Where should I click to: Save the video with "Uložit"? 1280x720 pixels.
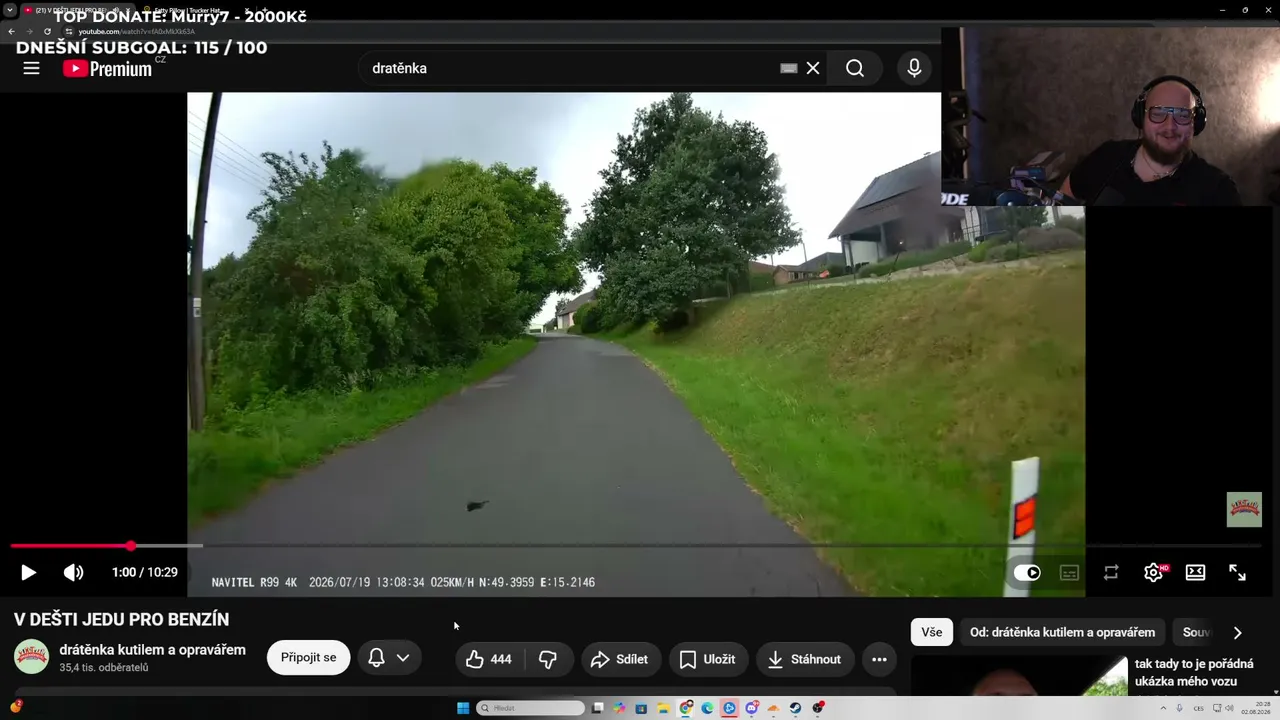(708, 659)
